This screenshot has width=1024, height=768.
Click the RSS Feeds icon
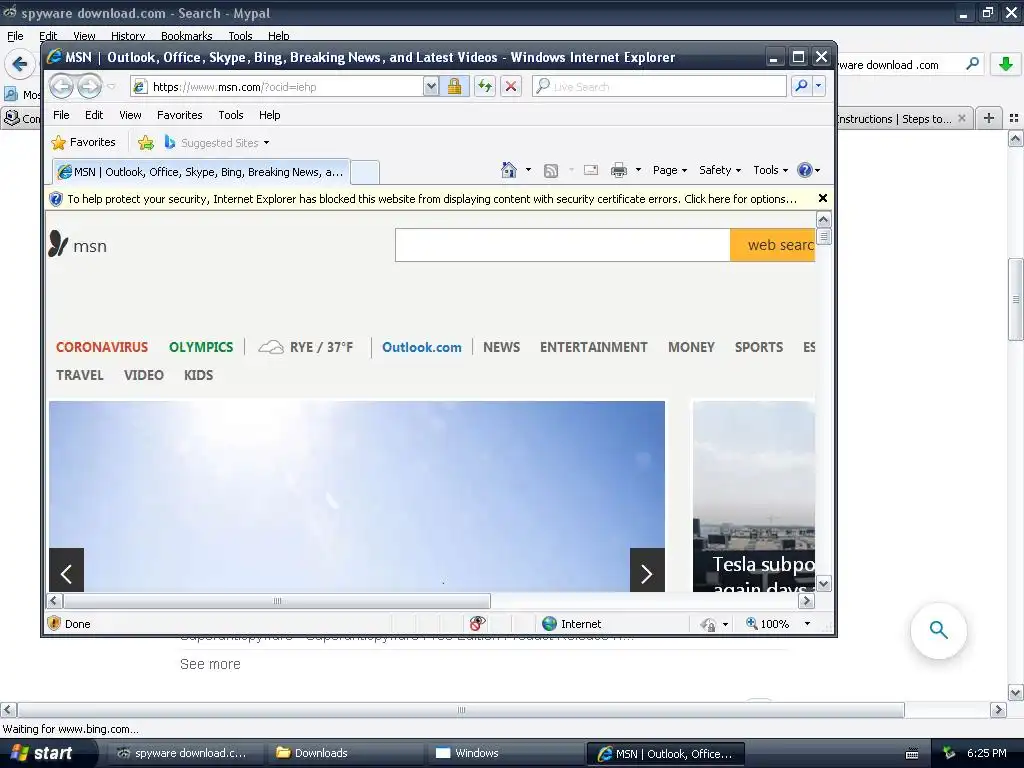point(551,170)
